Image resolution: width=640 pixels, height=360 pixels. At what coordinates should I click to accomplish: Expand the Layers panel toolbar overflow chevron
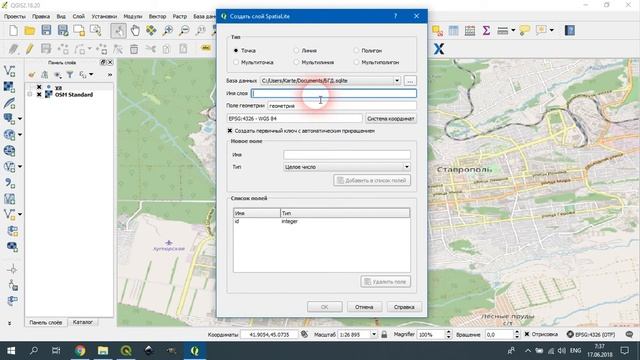pos(110,75)
